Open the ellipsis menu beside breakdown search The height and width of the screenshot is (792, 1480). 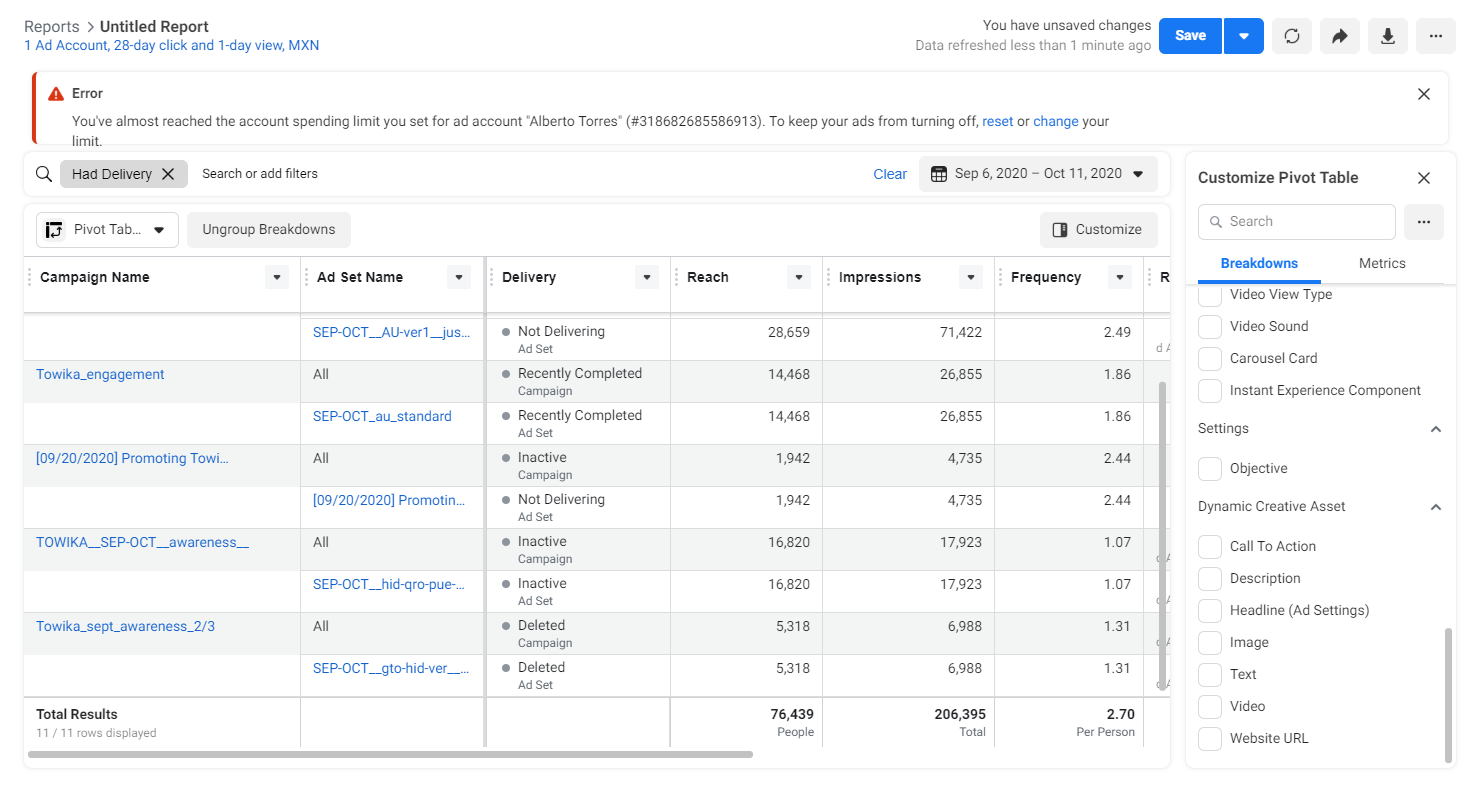[x=1424, y=222]
